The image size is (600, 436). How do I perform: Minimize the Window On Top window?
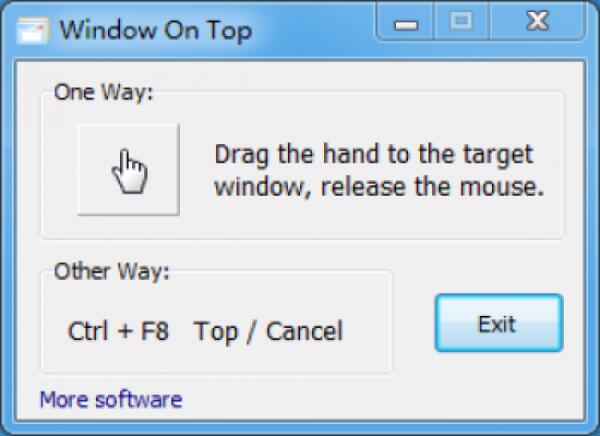406,22
